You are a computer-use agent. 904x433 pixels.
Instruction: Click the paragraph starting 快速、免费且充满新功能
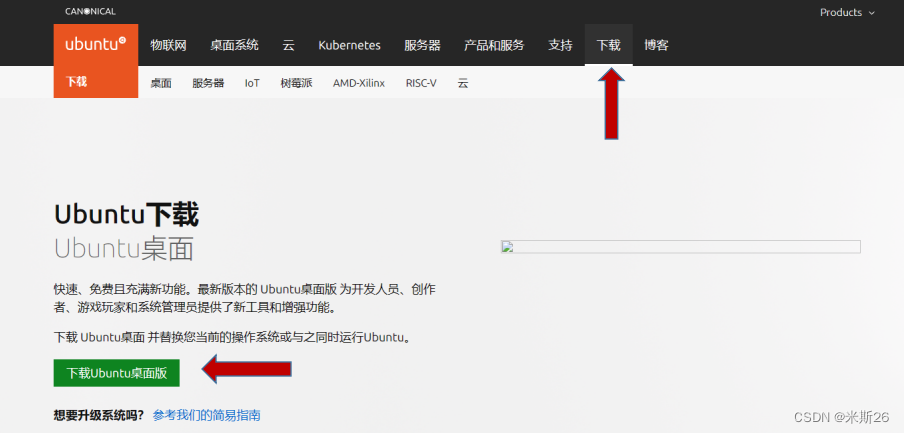(244, 298)
